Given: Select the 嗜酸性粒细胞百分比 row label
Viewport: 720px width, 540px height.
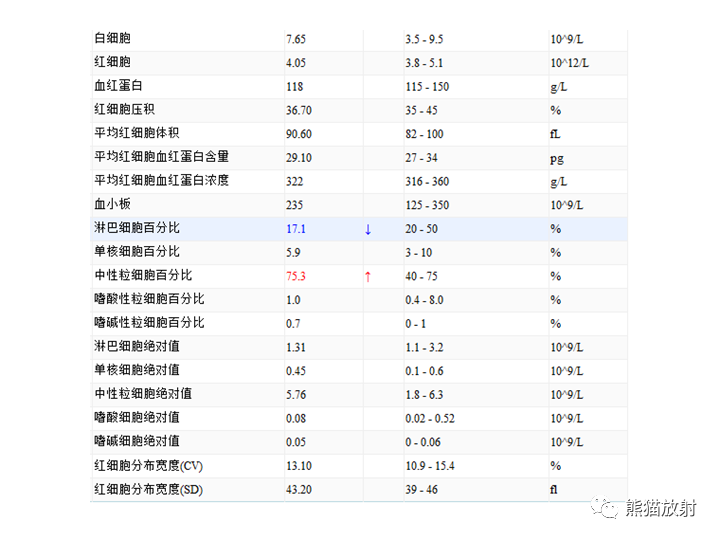Looking at the screenshot, I should click(x=149, y=299).
